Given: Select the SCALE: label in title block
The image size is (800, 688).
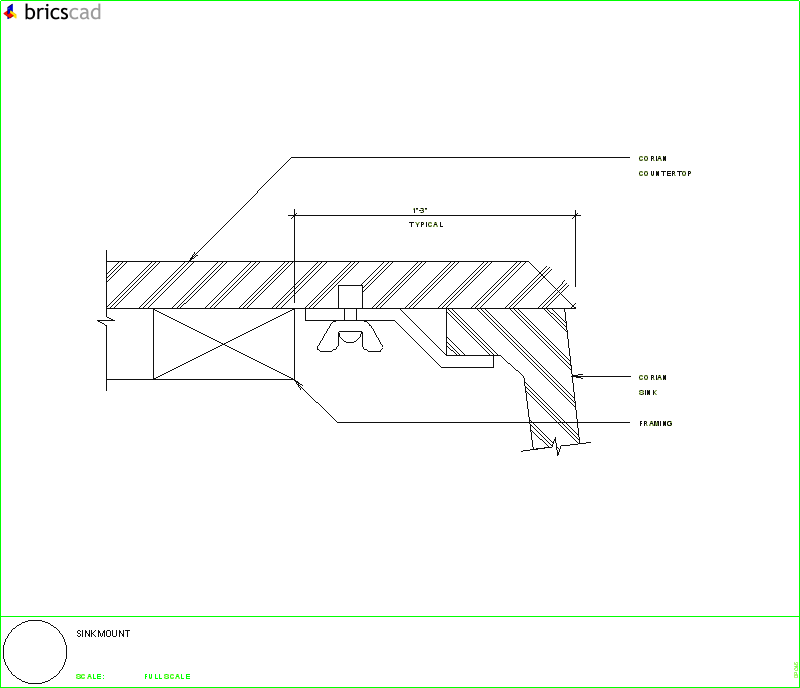Looking at the screenshot, I should pyautogui.click(x=90, y=677).
